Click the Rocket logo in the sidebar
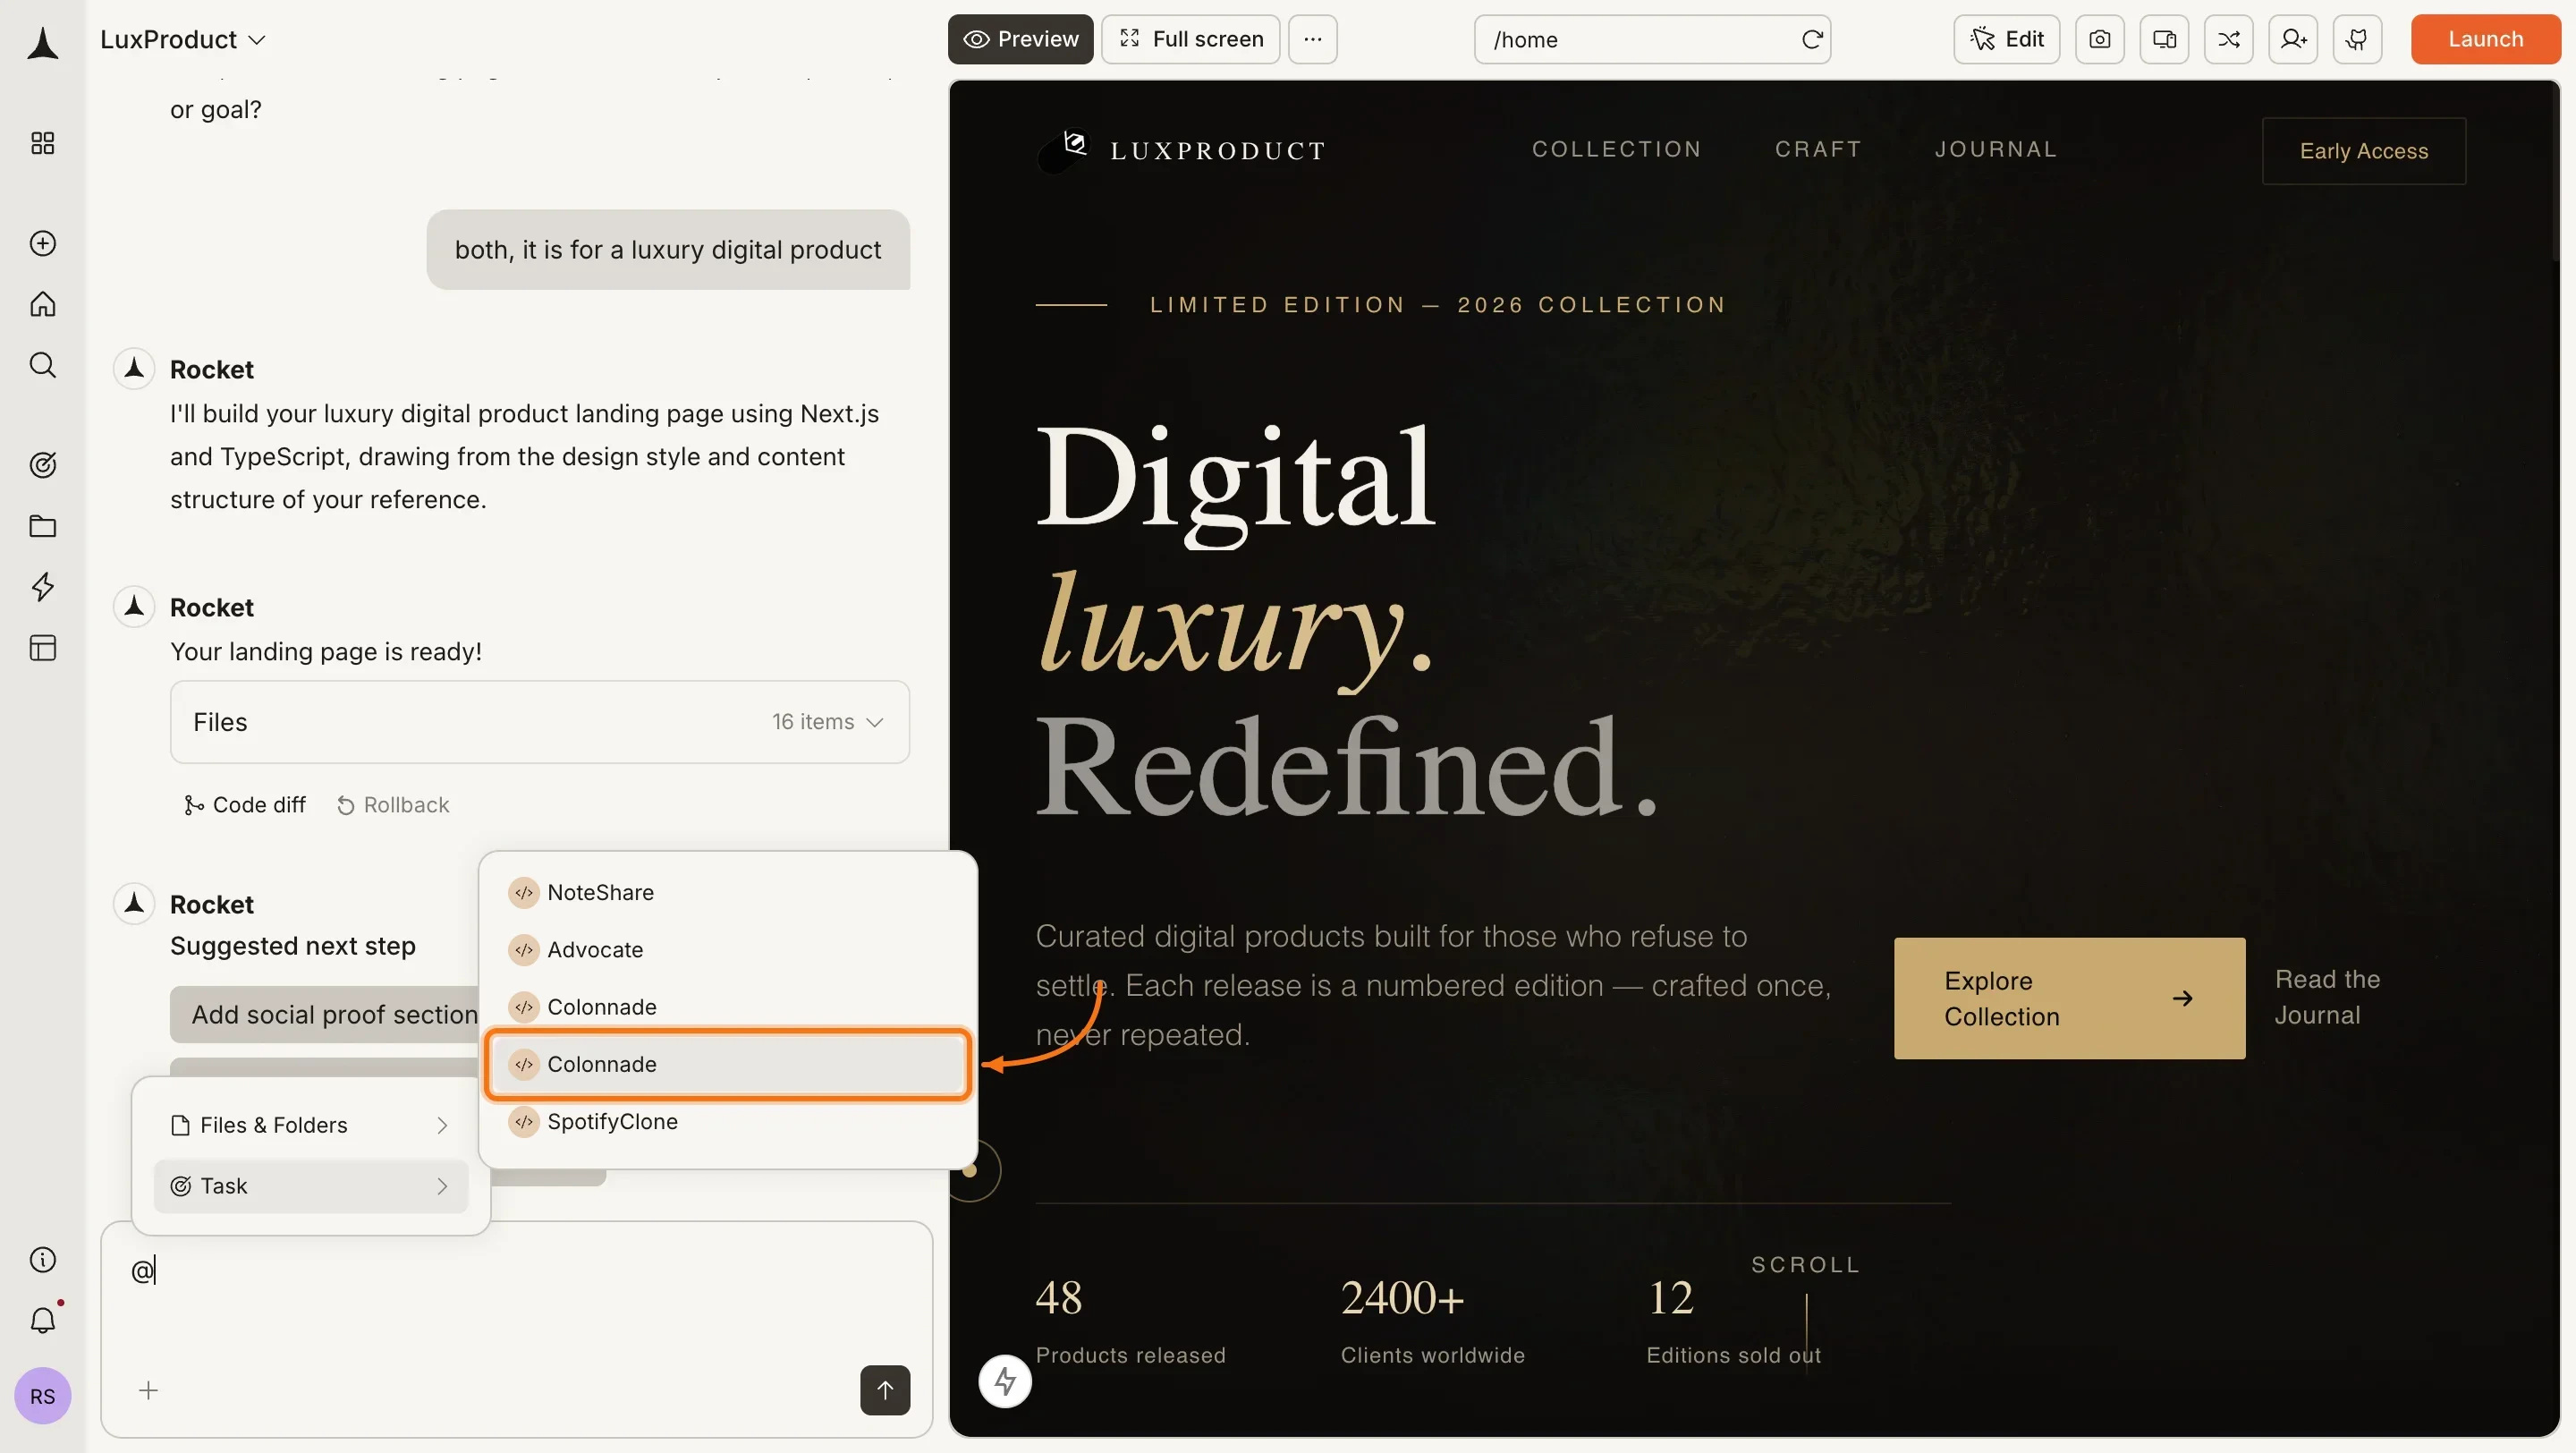The width and height of the screenshot is (2576, 1453). click(42, 43)
